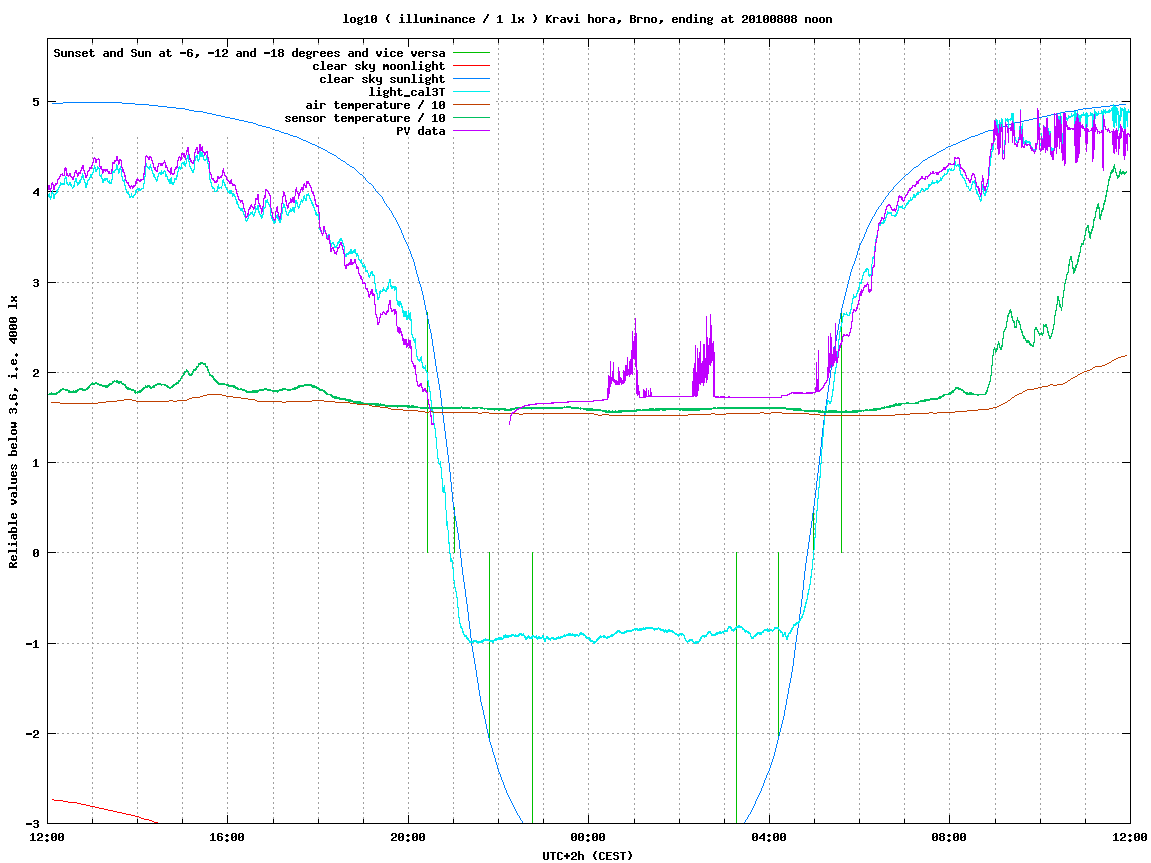
Task: Click the y-axis tick label 4
Action: pyautogui.click(x=35, y=192)
